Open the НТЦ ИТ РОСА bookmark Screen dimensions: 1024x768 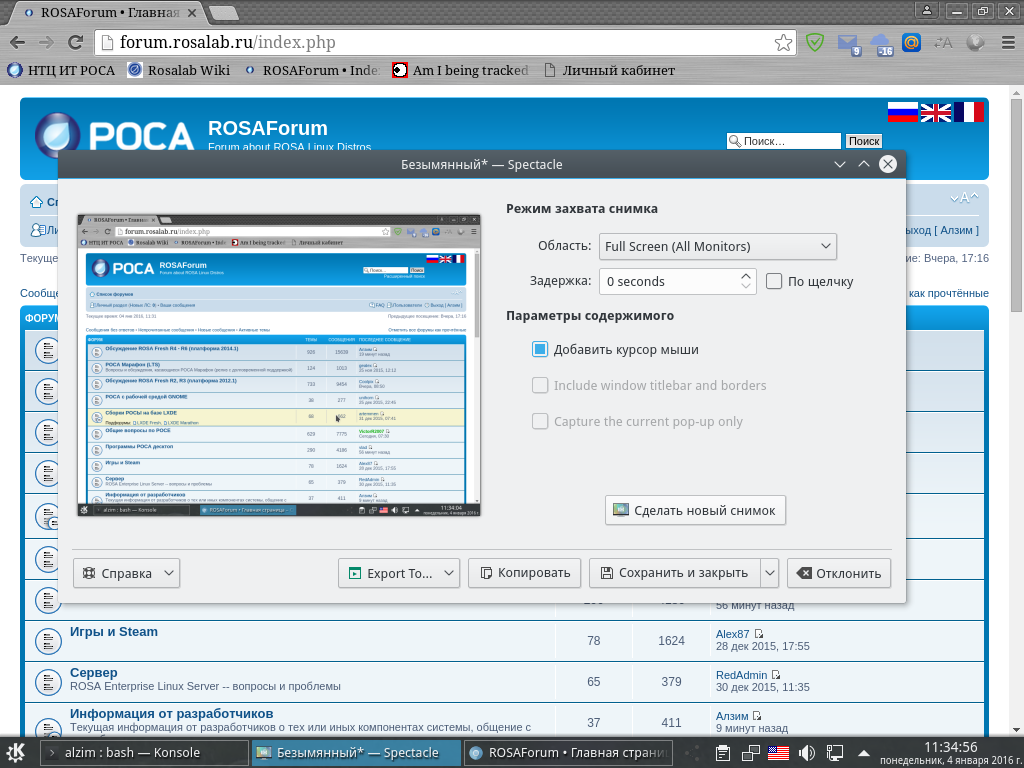tap(61, 71)
